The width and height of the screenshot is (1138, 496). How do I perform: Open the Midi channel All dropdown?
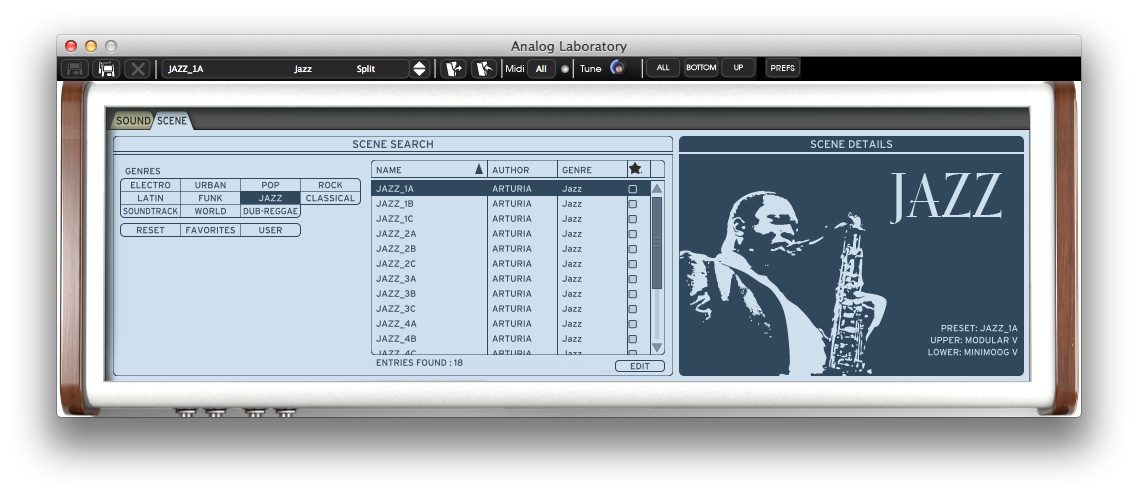pos(541,69)
